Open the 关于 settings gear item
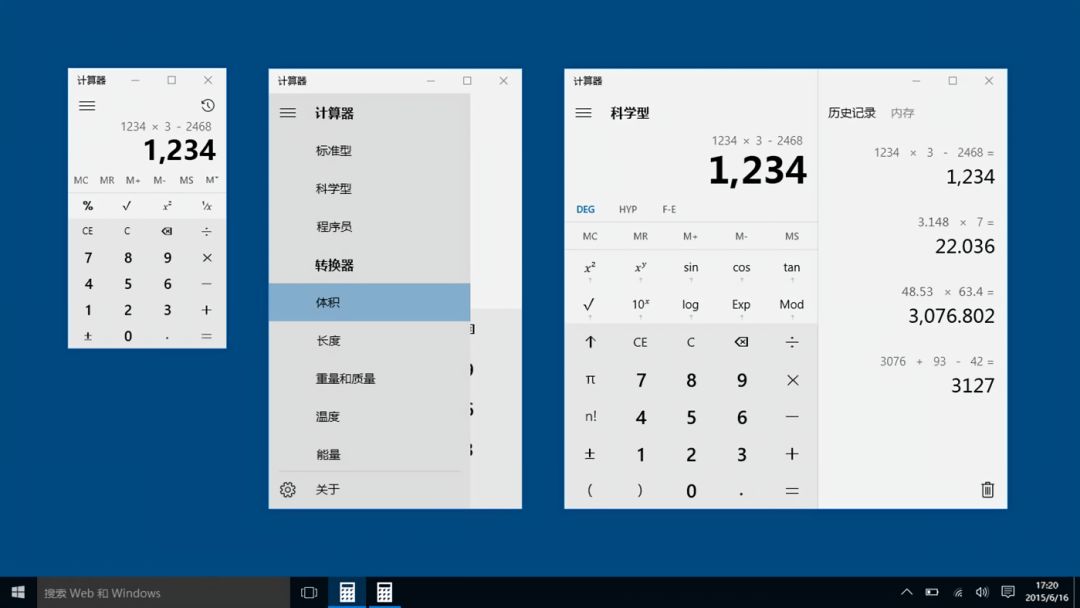 coord(288,490)
